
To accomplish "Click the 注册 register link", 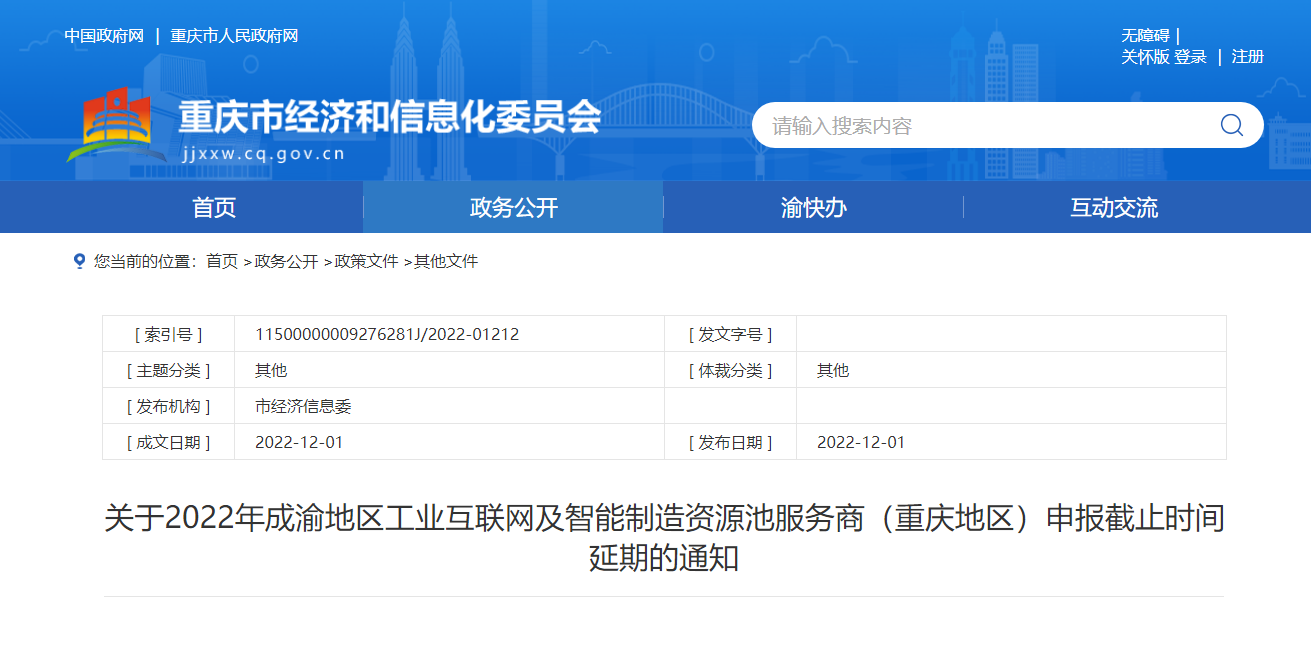I will (1247, 57).
